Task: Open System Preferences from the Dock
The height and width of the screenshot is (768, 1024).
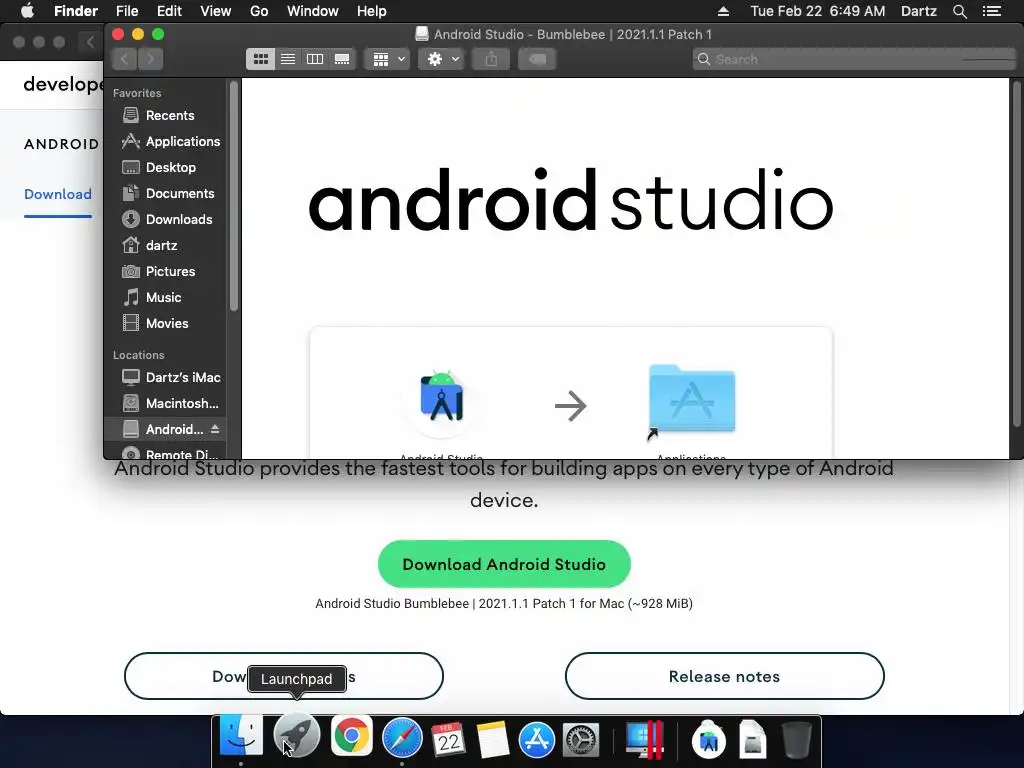Action: click(581, 739)
